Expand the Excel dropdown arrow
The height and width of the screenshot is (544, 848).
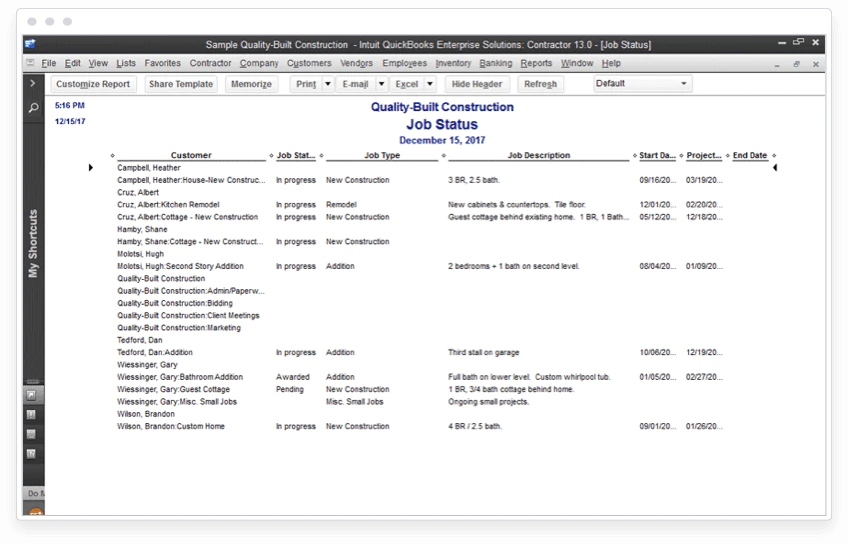[x=430, y=84]
